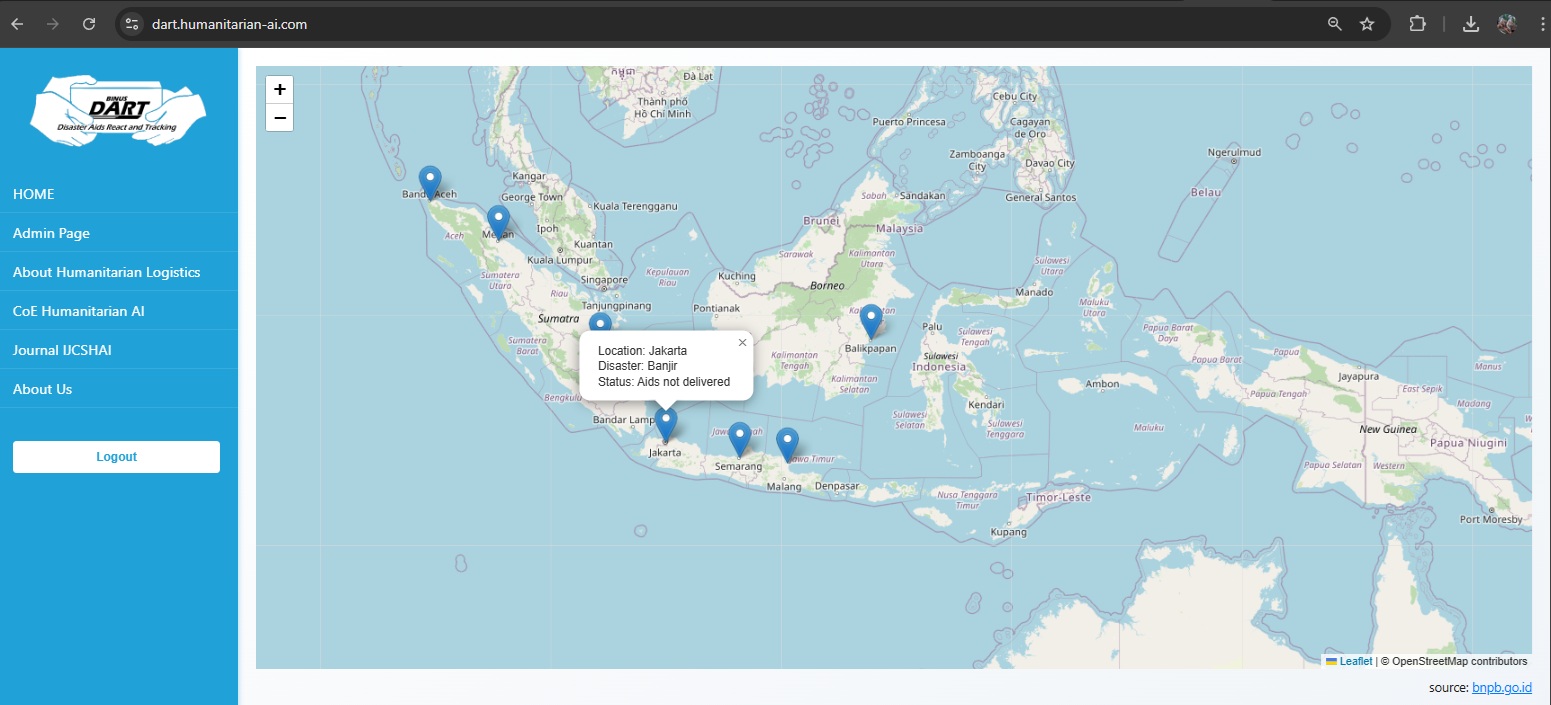Viewport: 1551px width, 705px height.
Task: Go to Admin Page in sidebar
Action: (51, 233)
